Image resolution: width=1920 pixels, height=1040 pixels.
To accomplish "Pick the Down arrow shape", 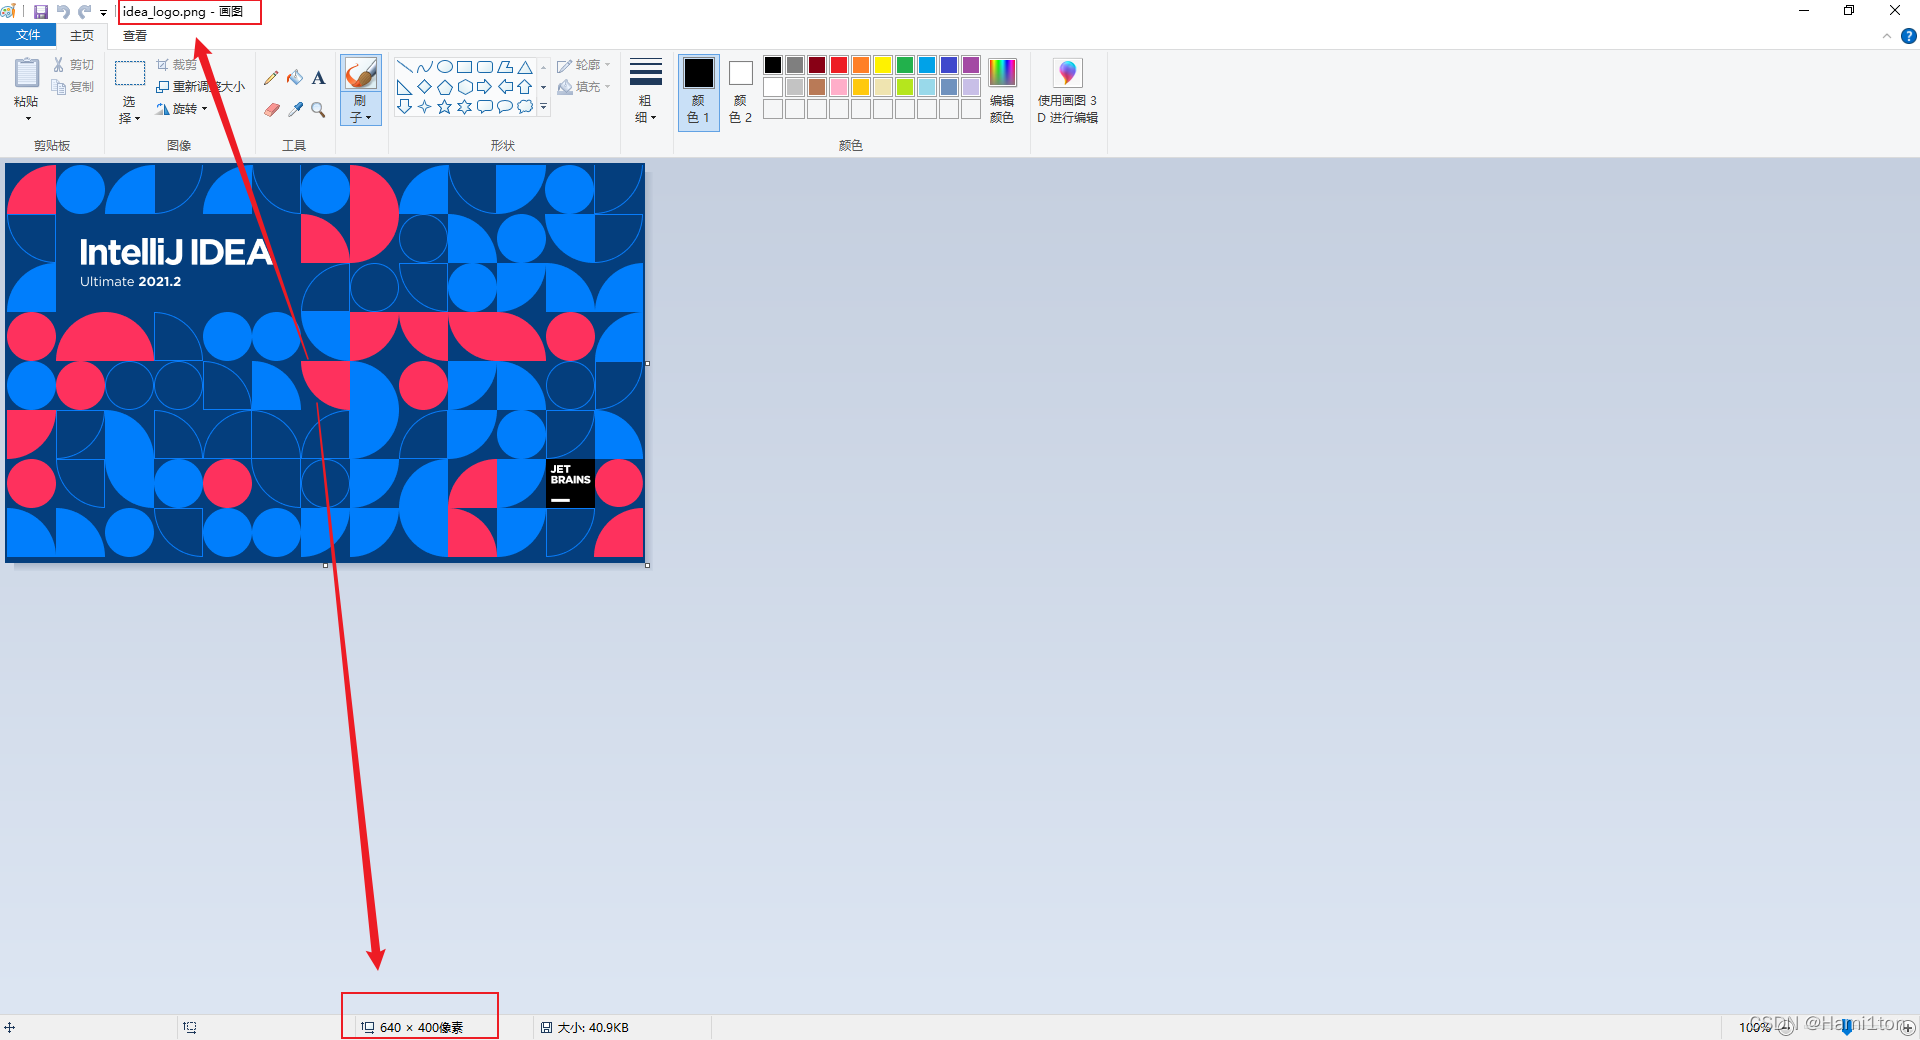I will click(404, 106).
